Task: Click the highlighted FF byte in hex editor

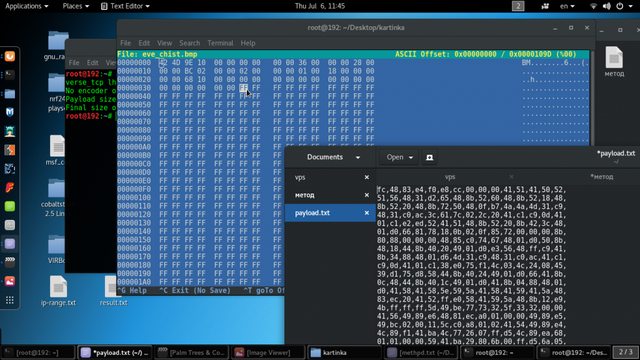Action: coord(243,88)
